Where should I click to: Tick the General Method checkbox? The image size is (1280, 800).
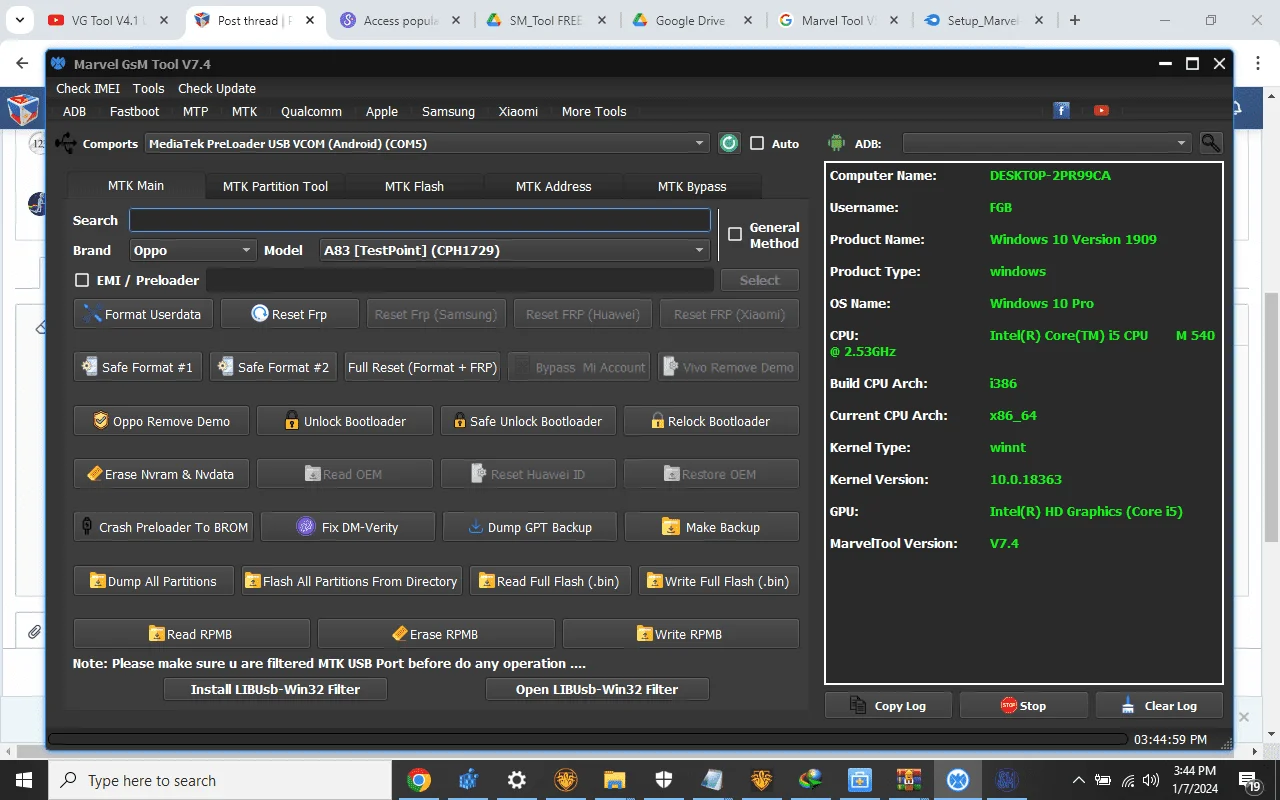(x=735, y=234)
